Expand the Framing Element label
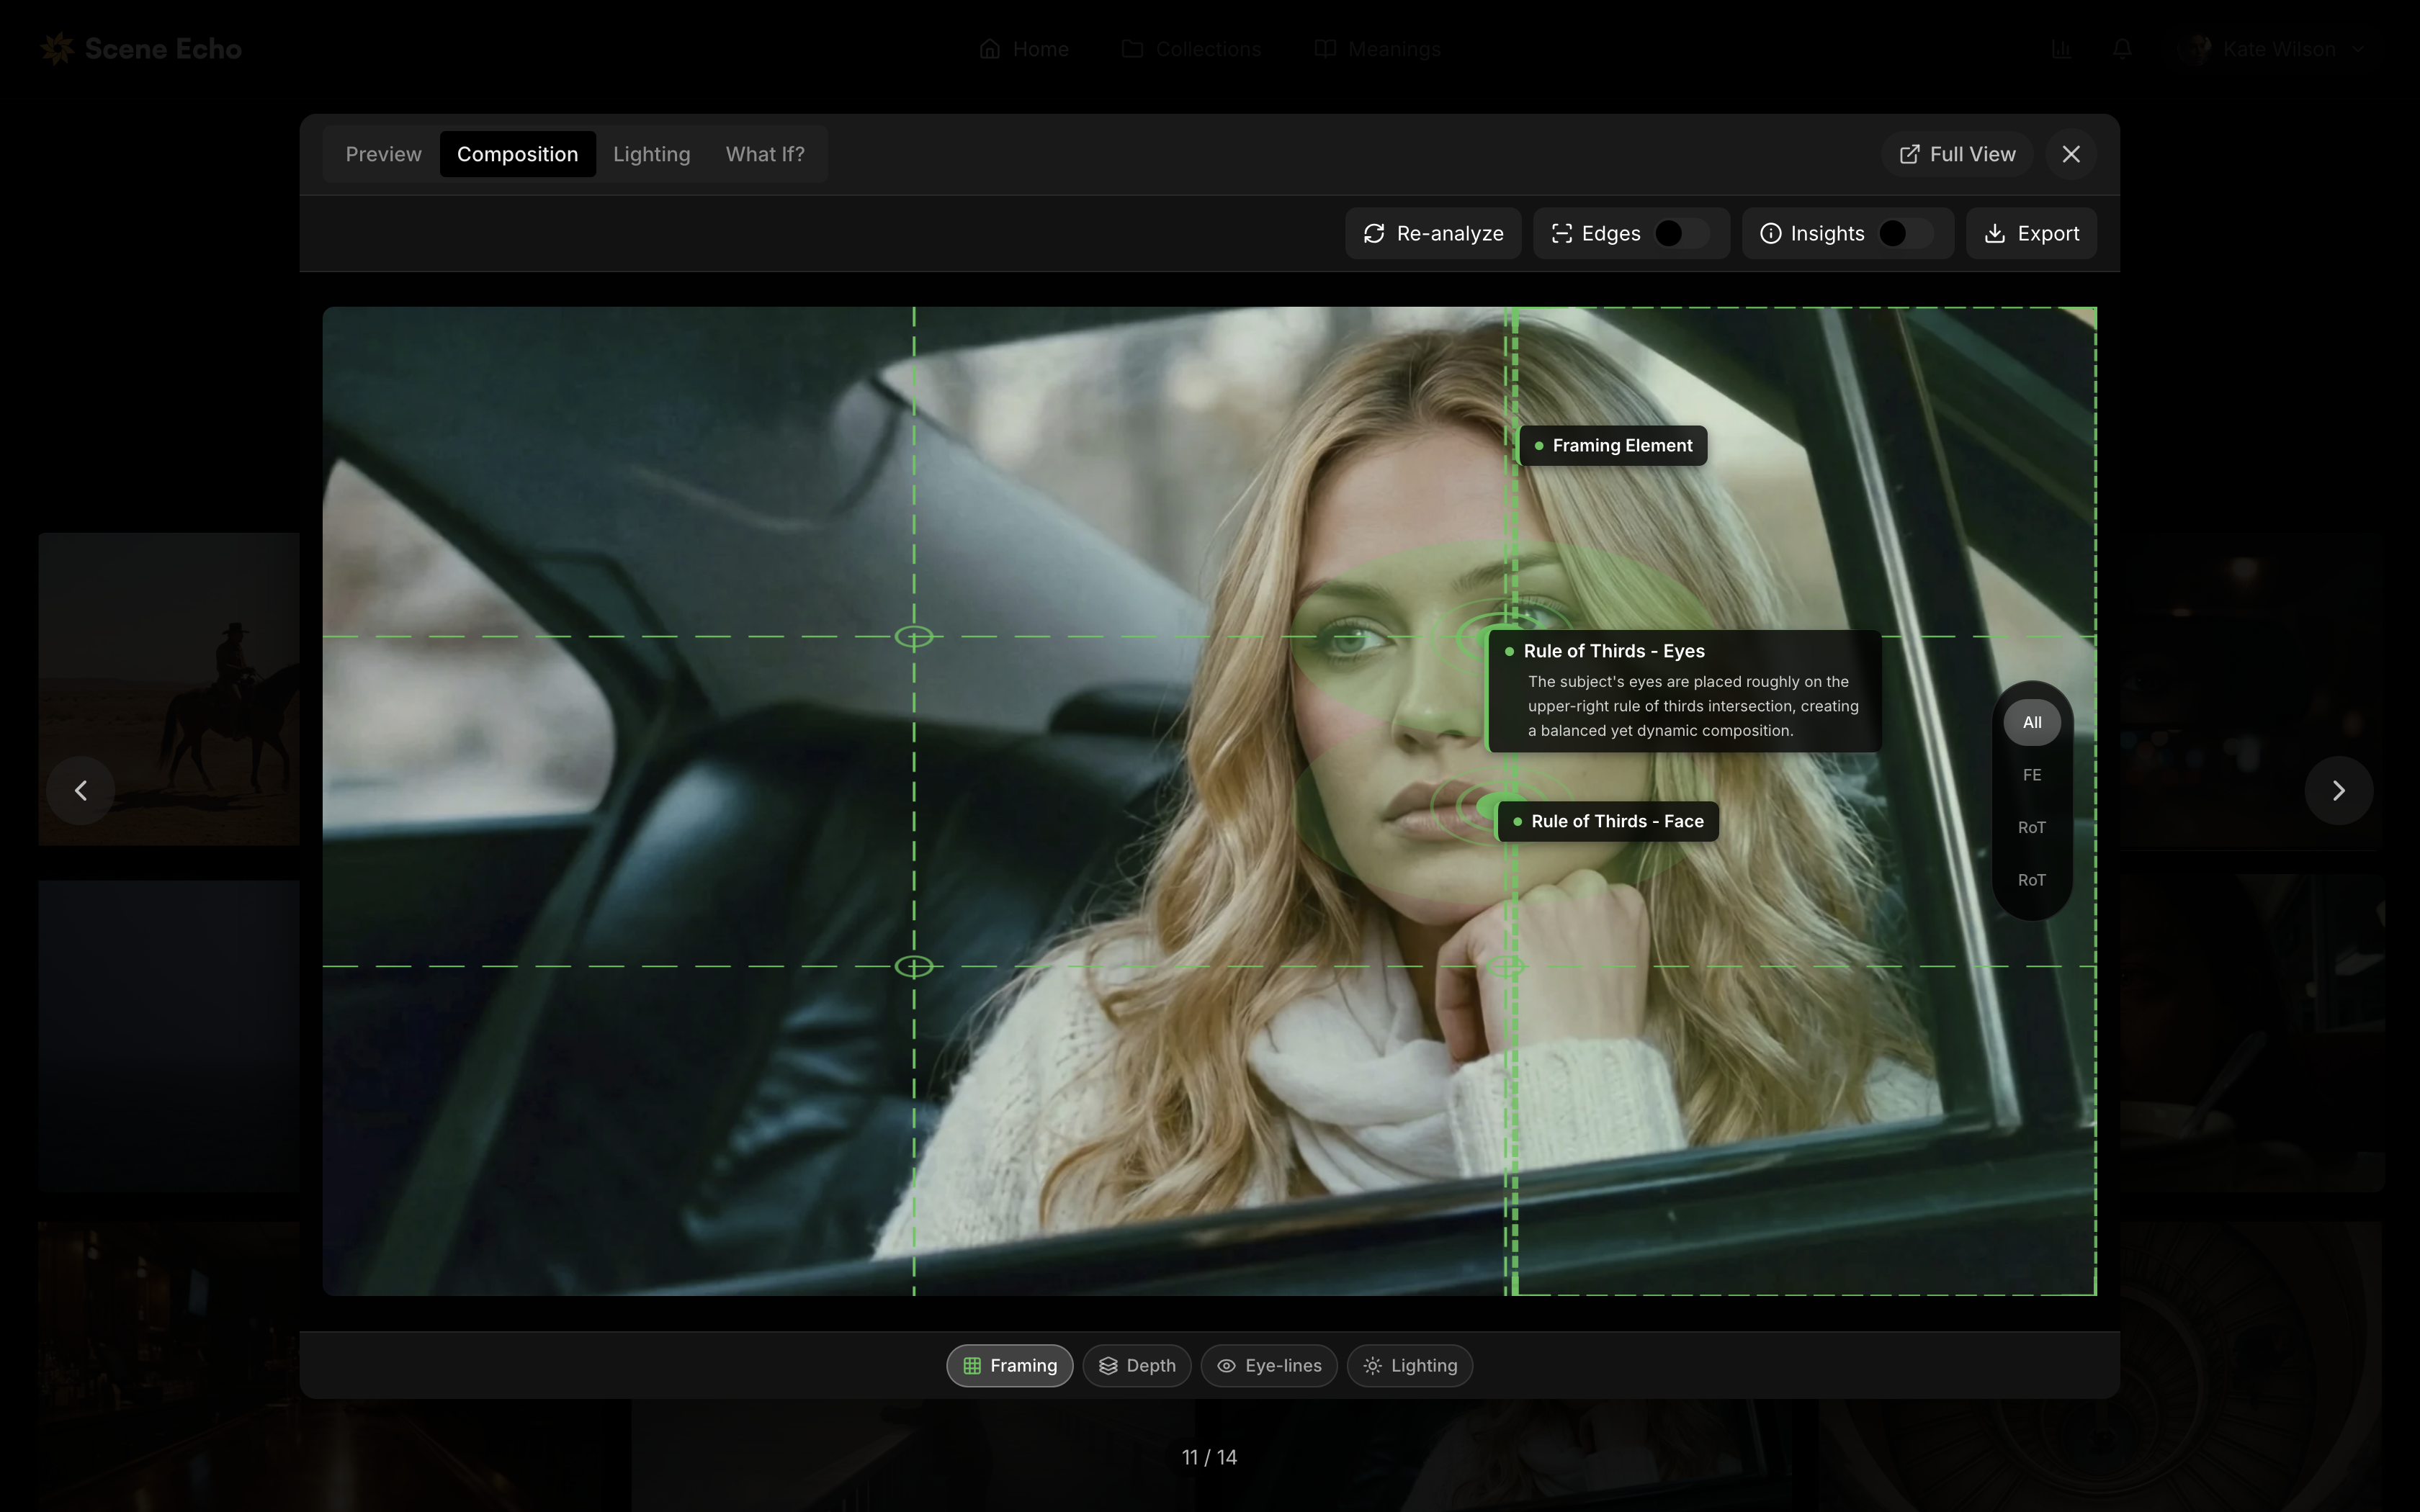Image resolution: width=2420 pixels, height=1512 pixels. click(x=1612, y=446)
